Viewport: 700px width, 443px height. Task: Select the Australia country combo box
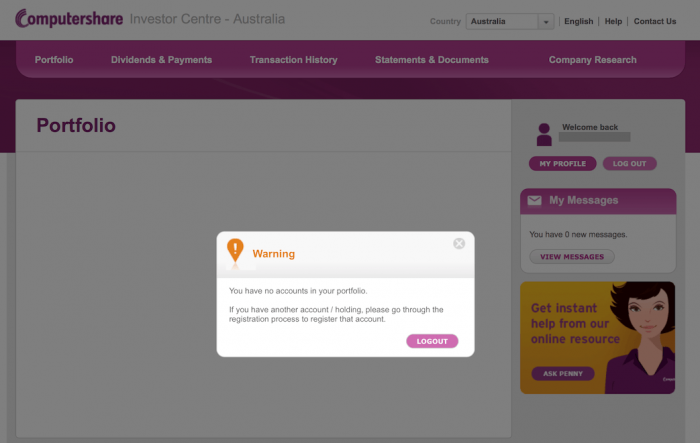click(x=510, y=21)
